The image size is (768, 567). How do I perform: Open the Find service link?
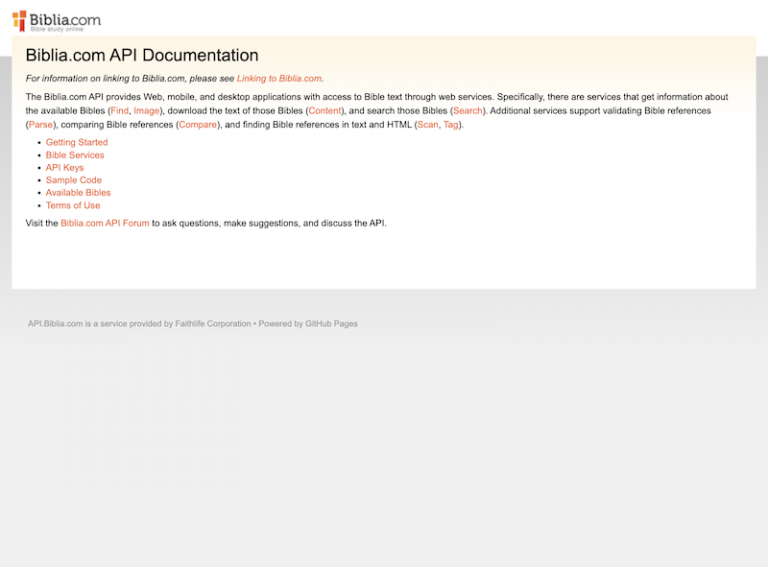120,111
